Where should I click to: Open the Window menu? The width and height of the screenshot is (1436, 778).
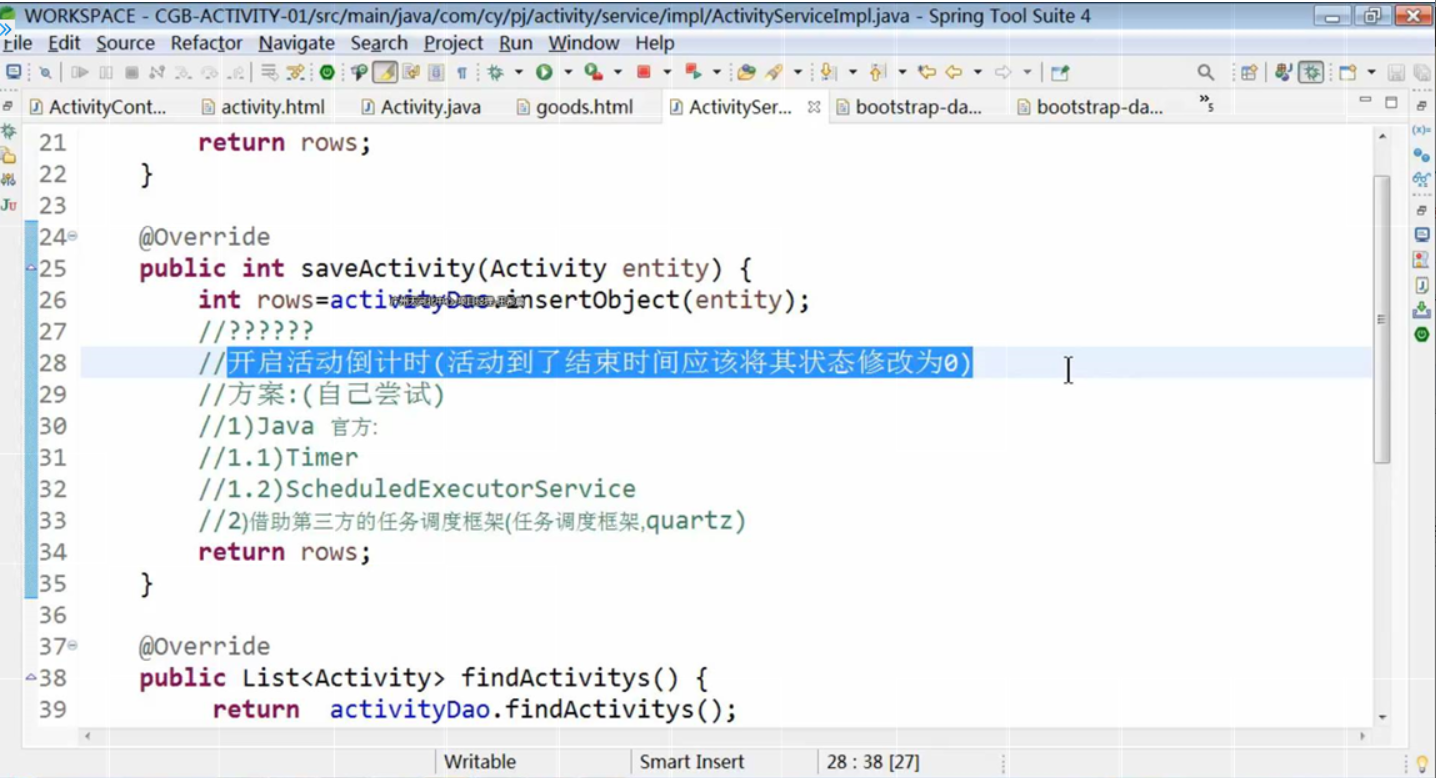tap(584, 43)
